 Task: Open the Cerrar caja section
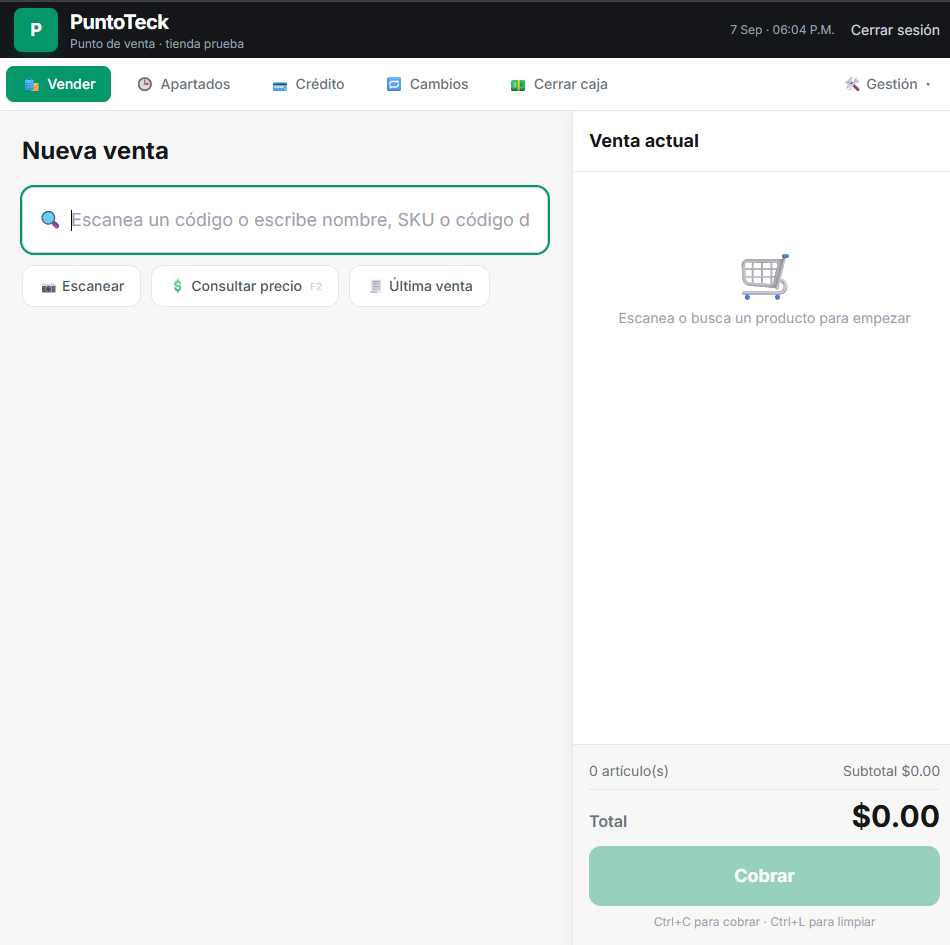point(559,84)
